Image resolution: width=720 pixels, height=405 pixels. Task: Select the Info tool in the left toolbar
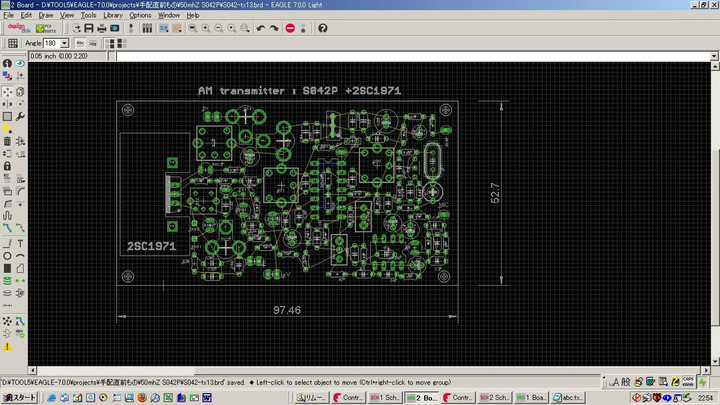pos(7,63)
